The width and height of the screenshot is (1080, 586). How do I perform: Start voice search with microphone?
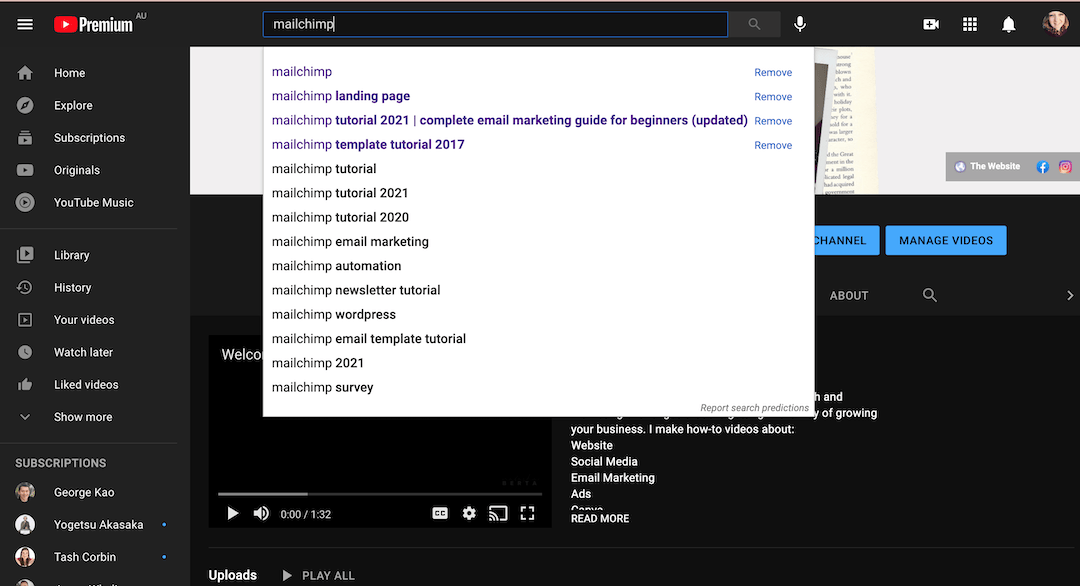coord(800,24)
